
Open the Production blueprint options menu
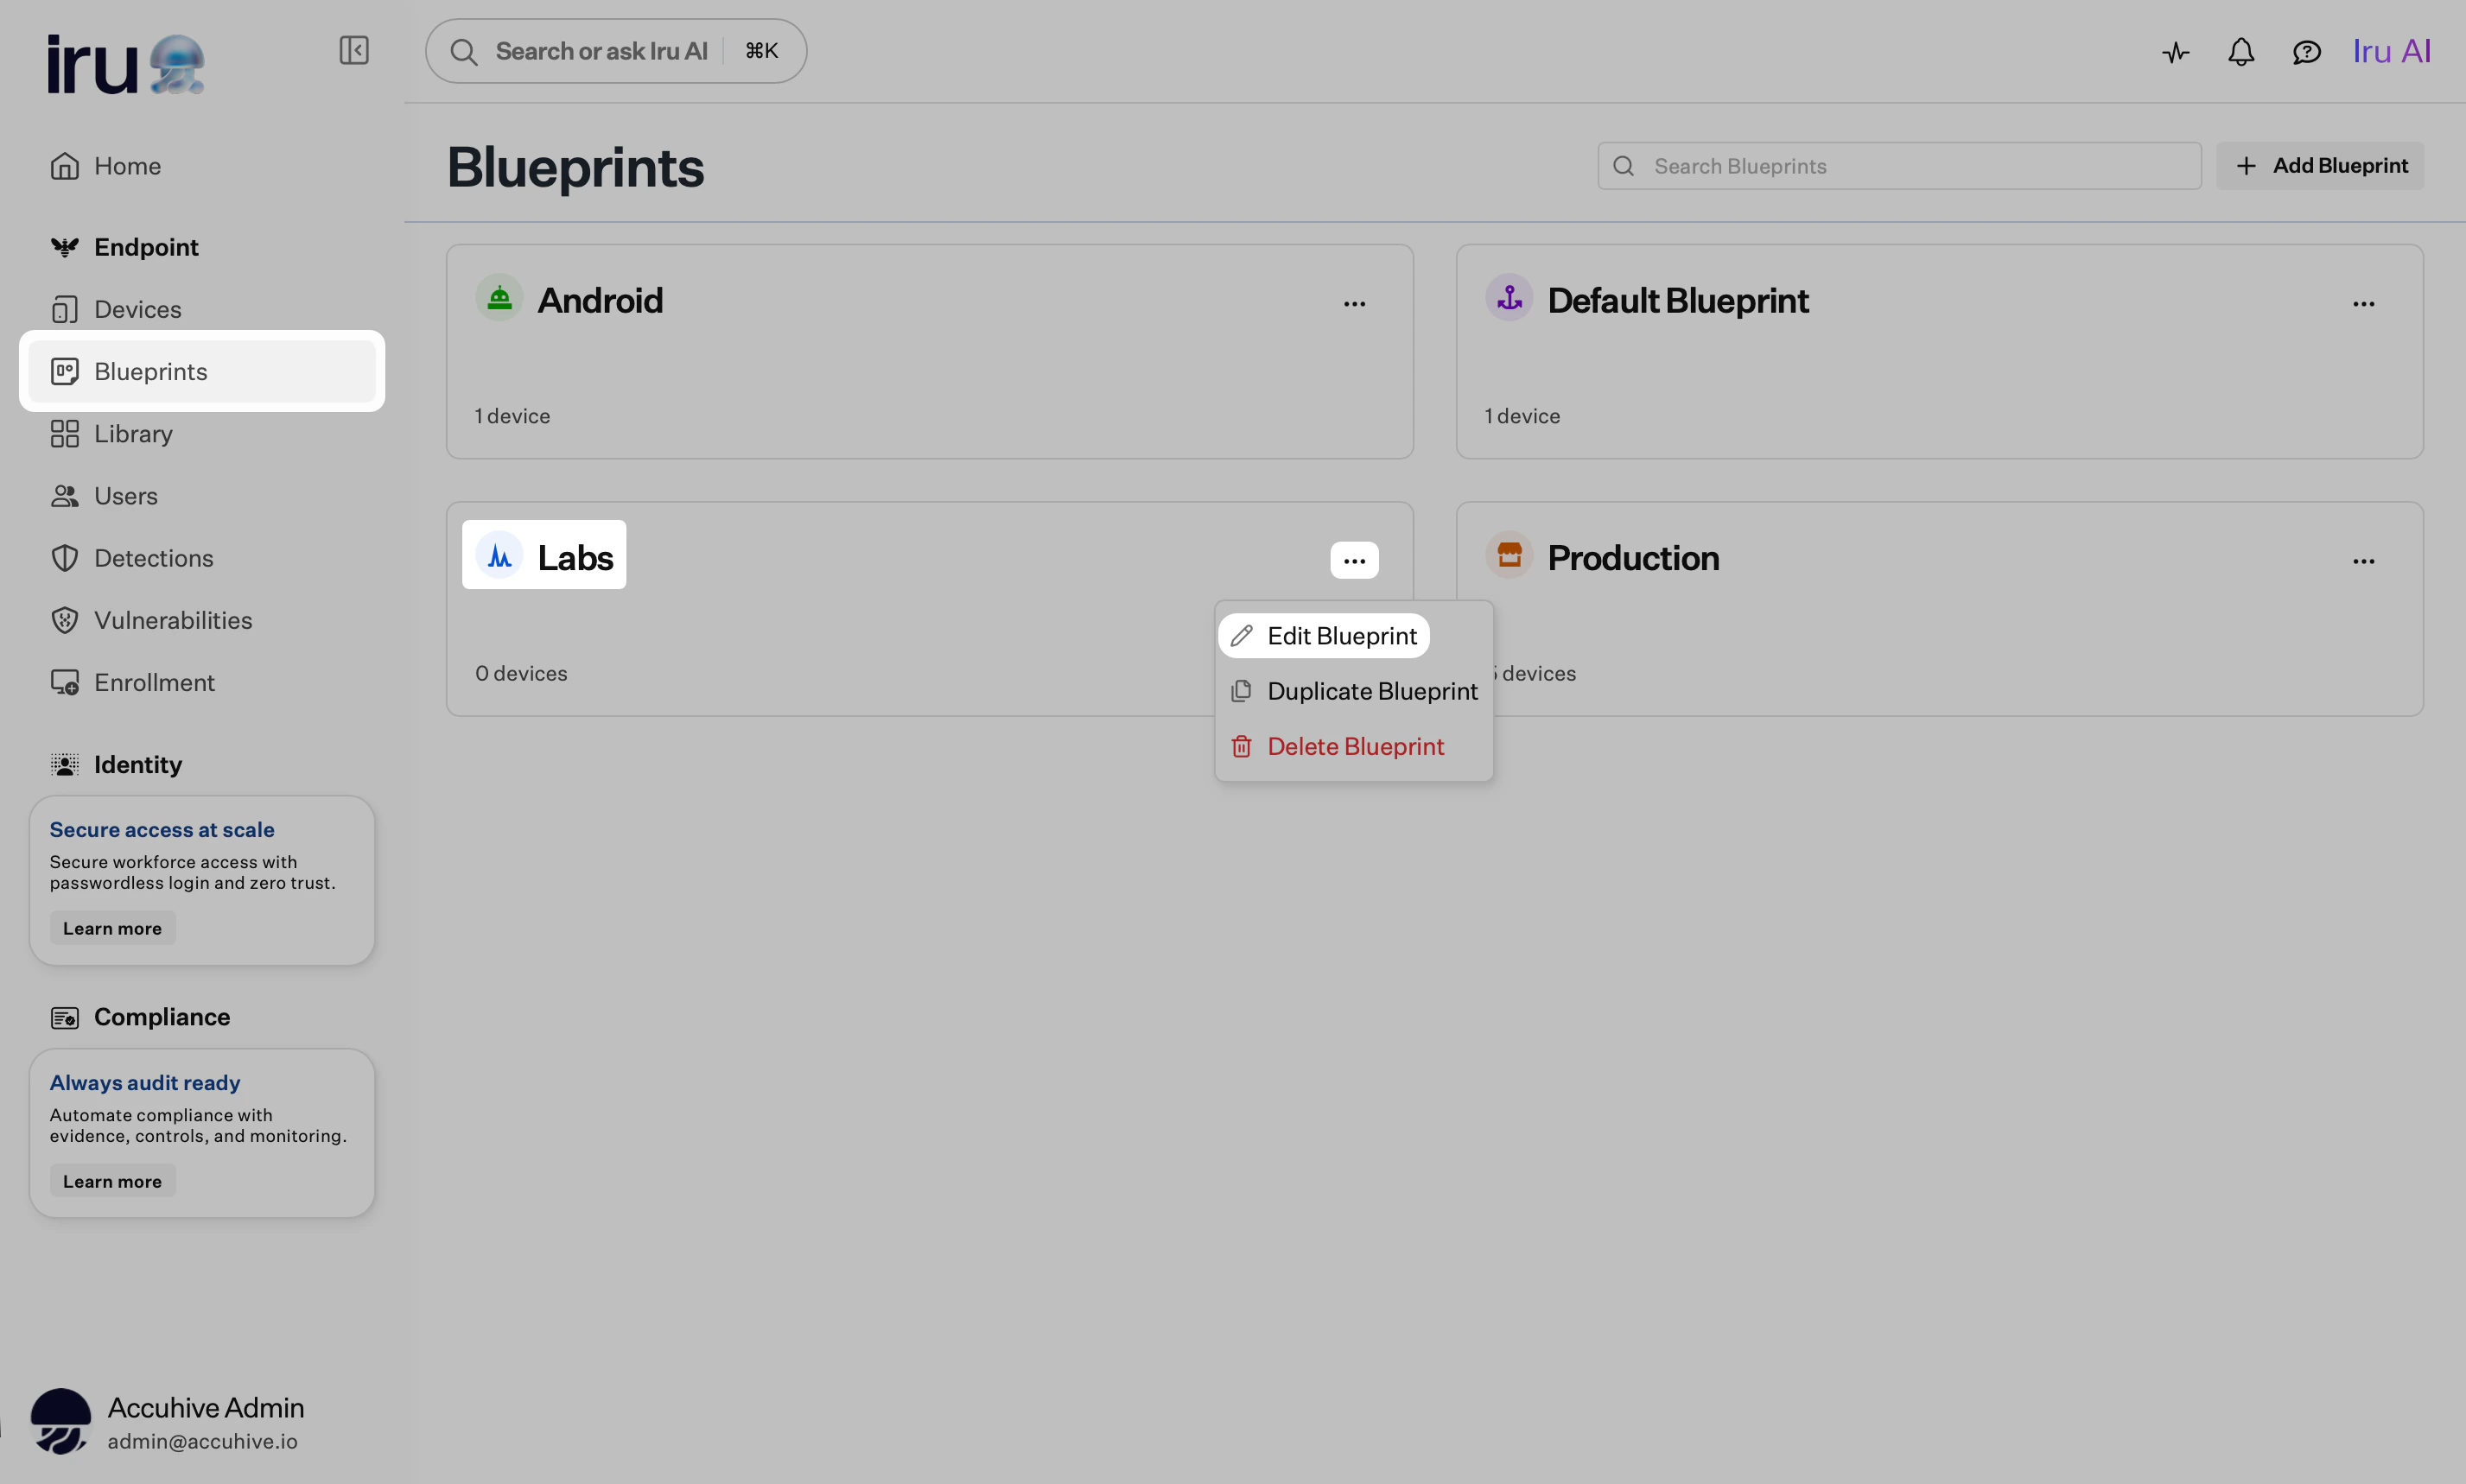2364,561
